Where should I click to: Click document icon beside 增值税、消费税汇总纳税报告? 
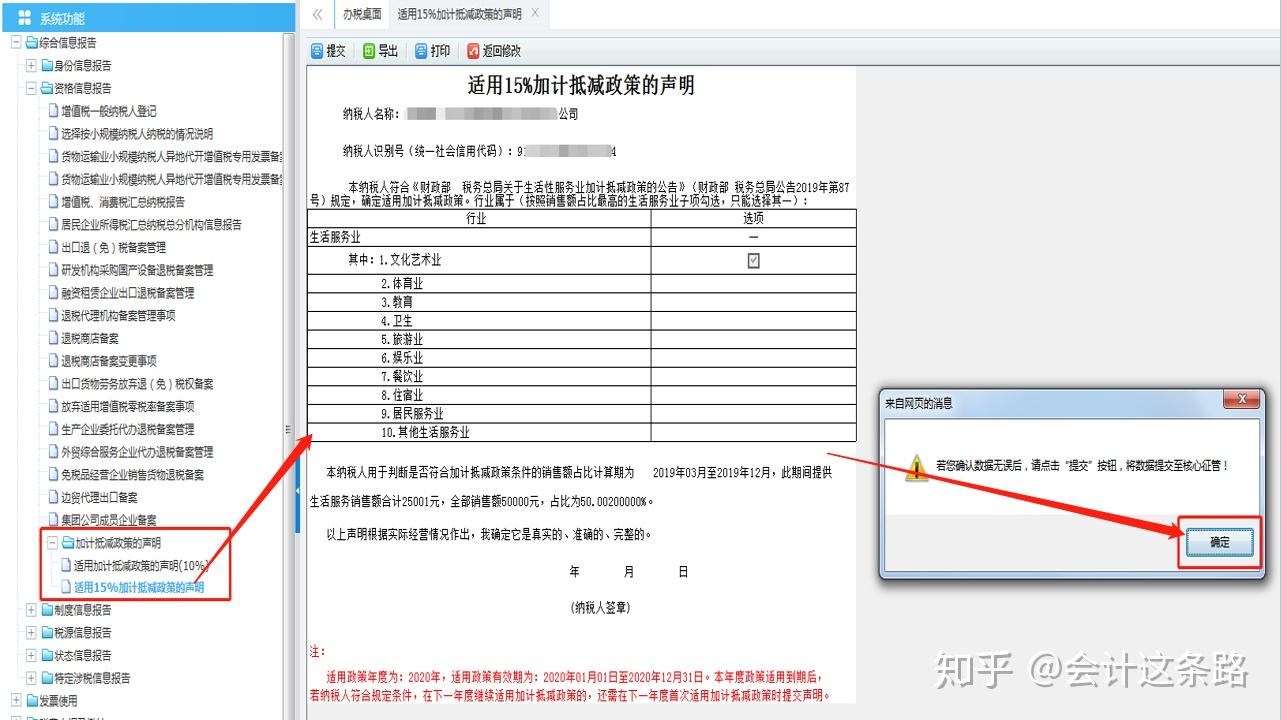click(54, 201)
